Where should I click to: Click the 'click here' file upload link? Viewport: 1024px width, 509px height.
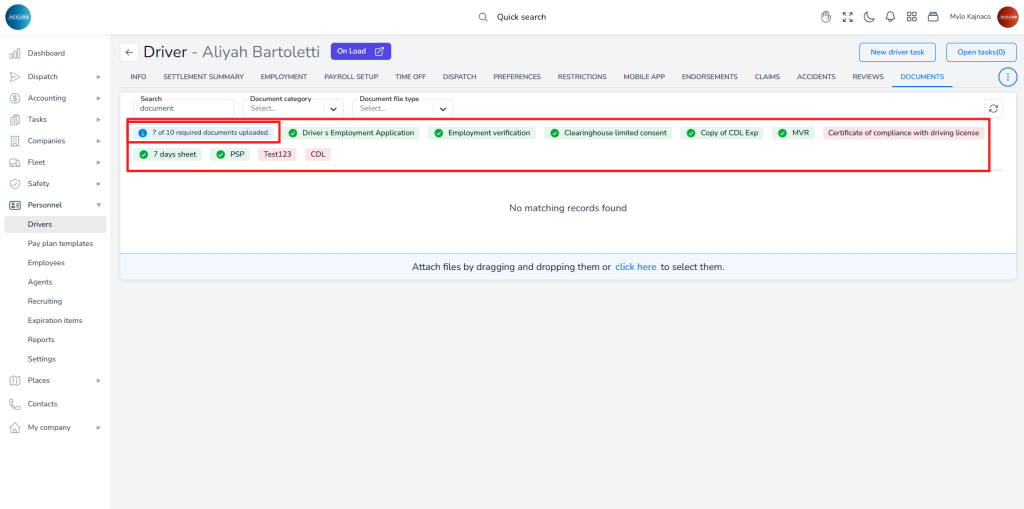pos(635,268)
